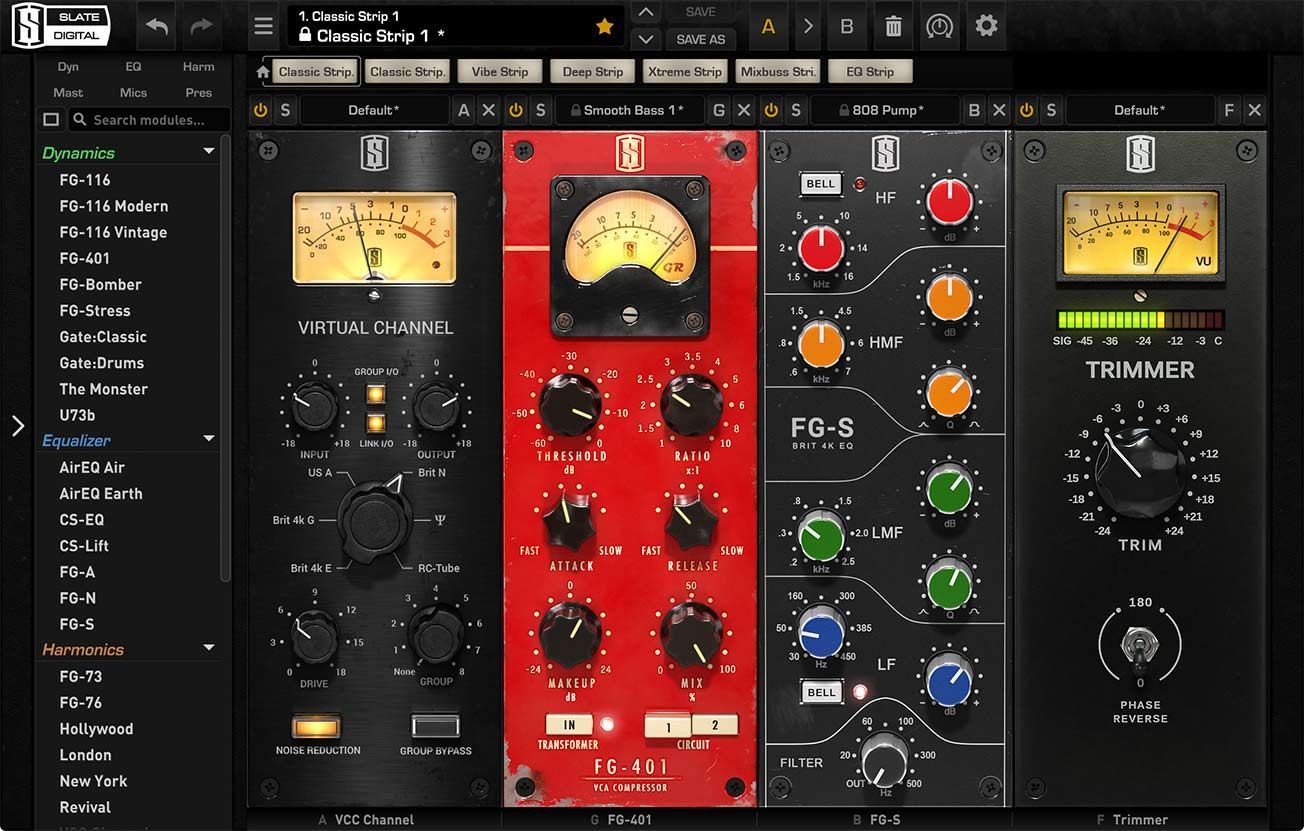The image size is (1304, 831).
Task: Click the dial icon beside the trash can
Action: click(938, 27)
